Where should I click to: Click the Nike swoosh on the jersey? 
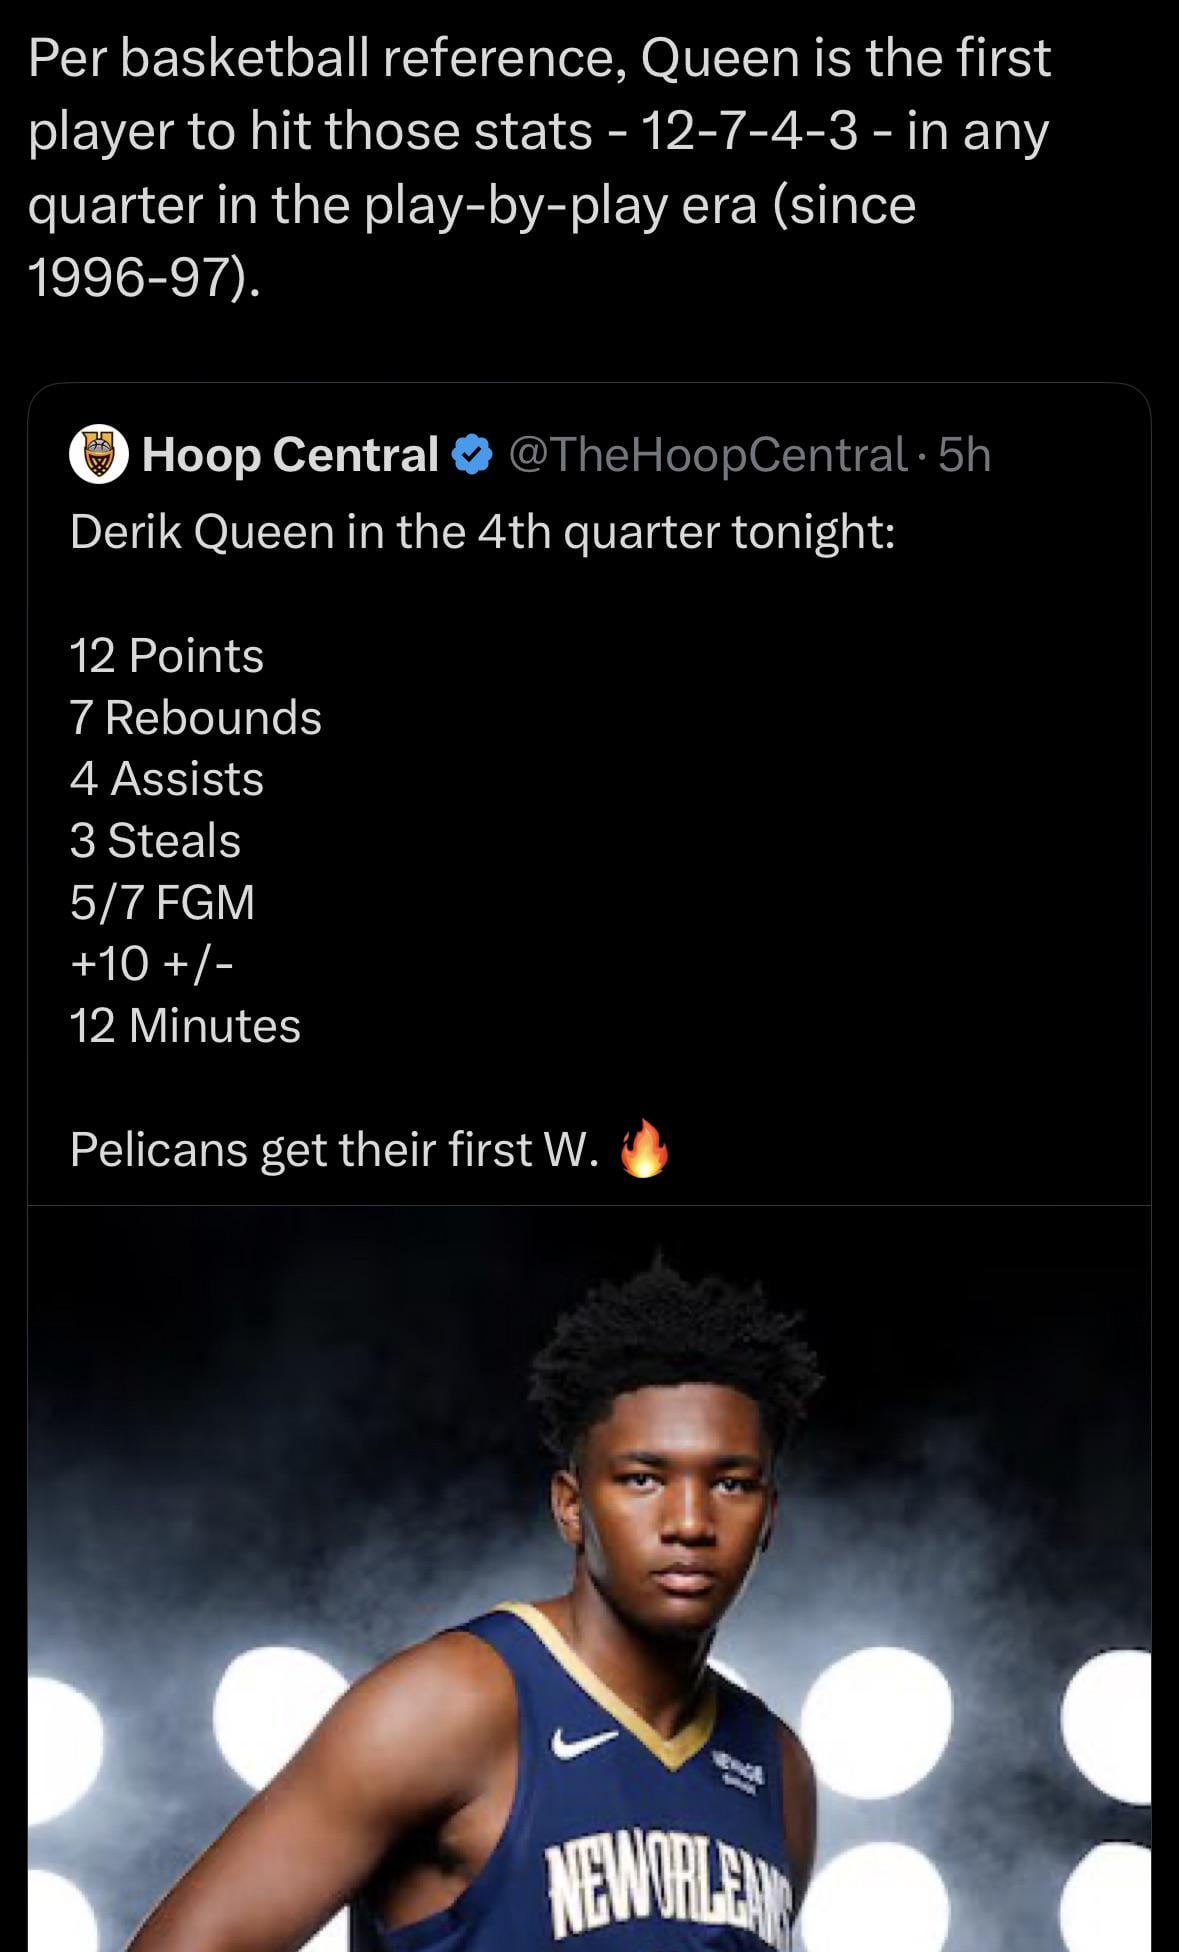tap(583, 1743)
